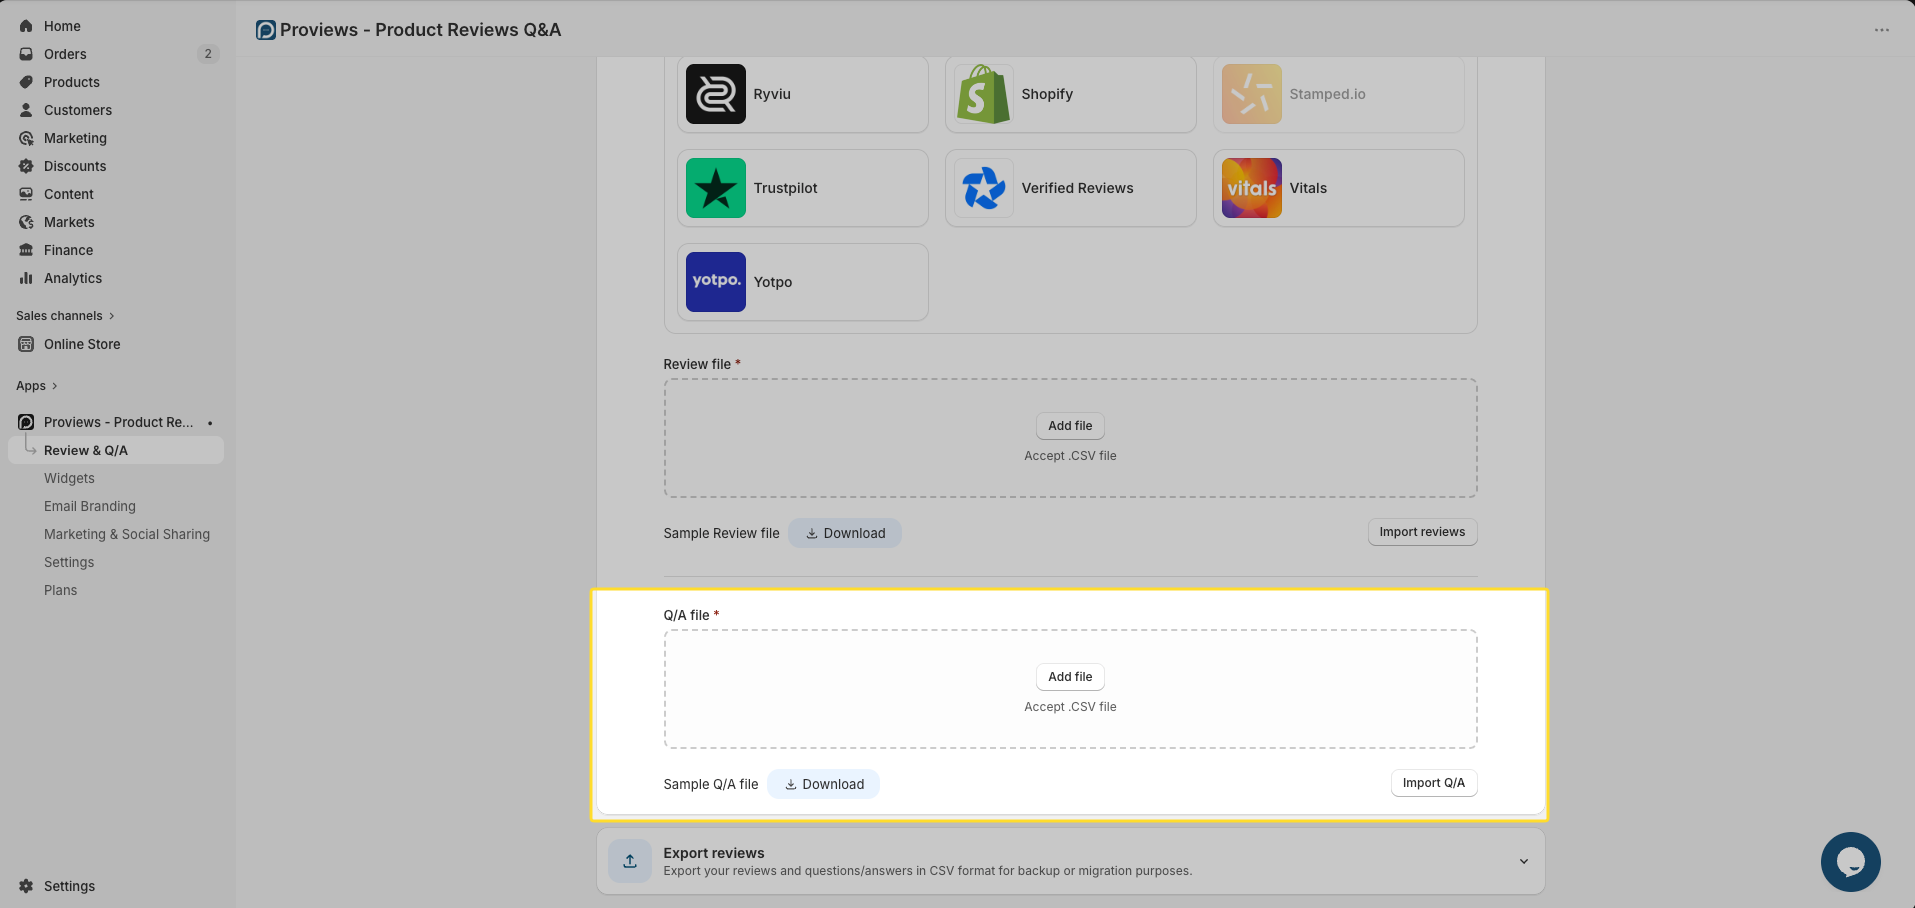
Task: Expand the Export reviews section chevron
Action: click(1524, 861)
